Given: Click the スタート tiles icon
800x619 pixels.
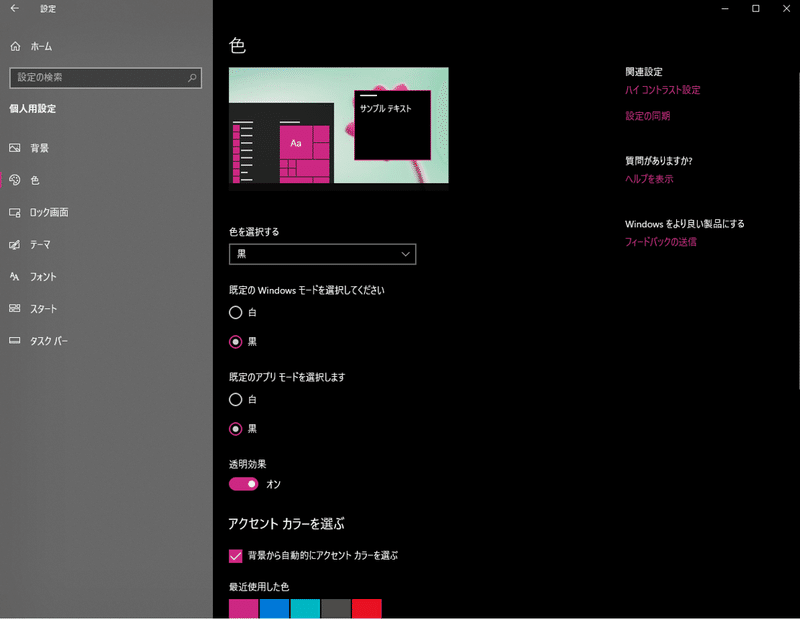Looking at the screenshot, I should coord(15,308).
